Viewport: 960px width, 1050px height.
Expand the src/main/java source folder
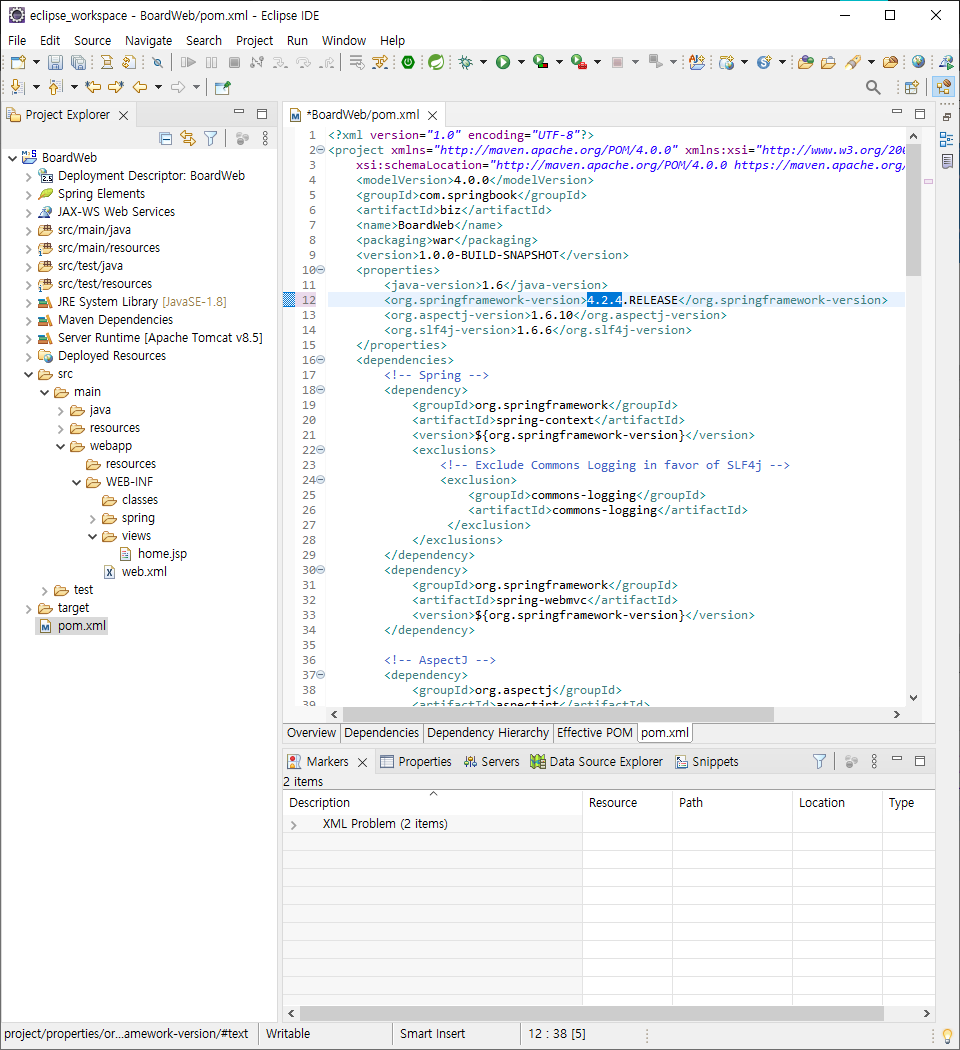point(28,230)
